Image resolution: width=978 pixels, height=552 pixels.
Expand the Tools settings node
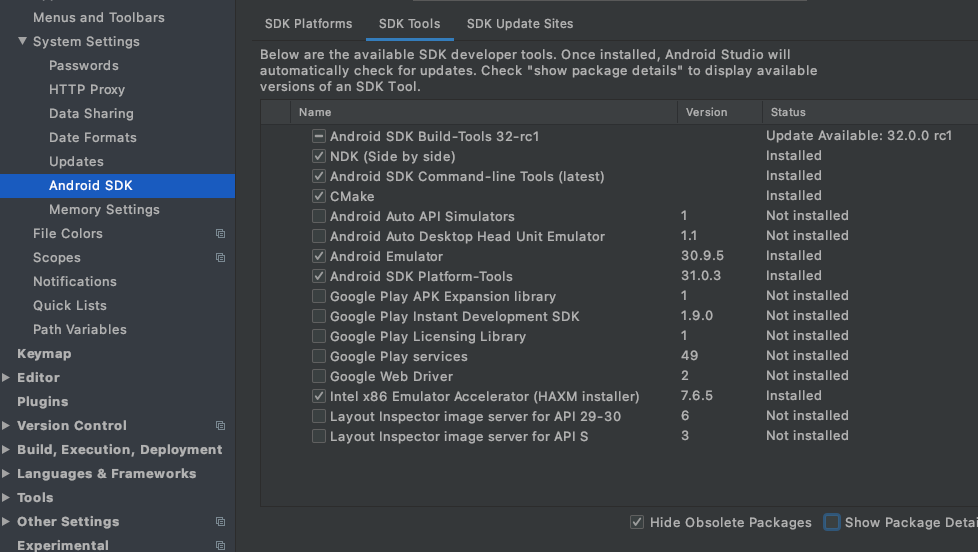pos(6,498)
